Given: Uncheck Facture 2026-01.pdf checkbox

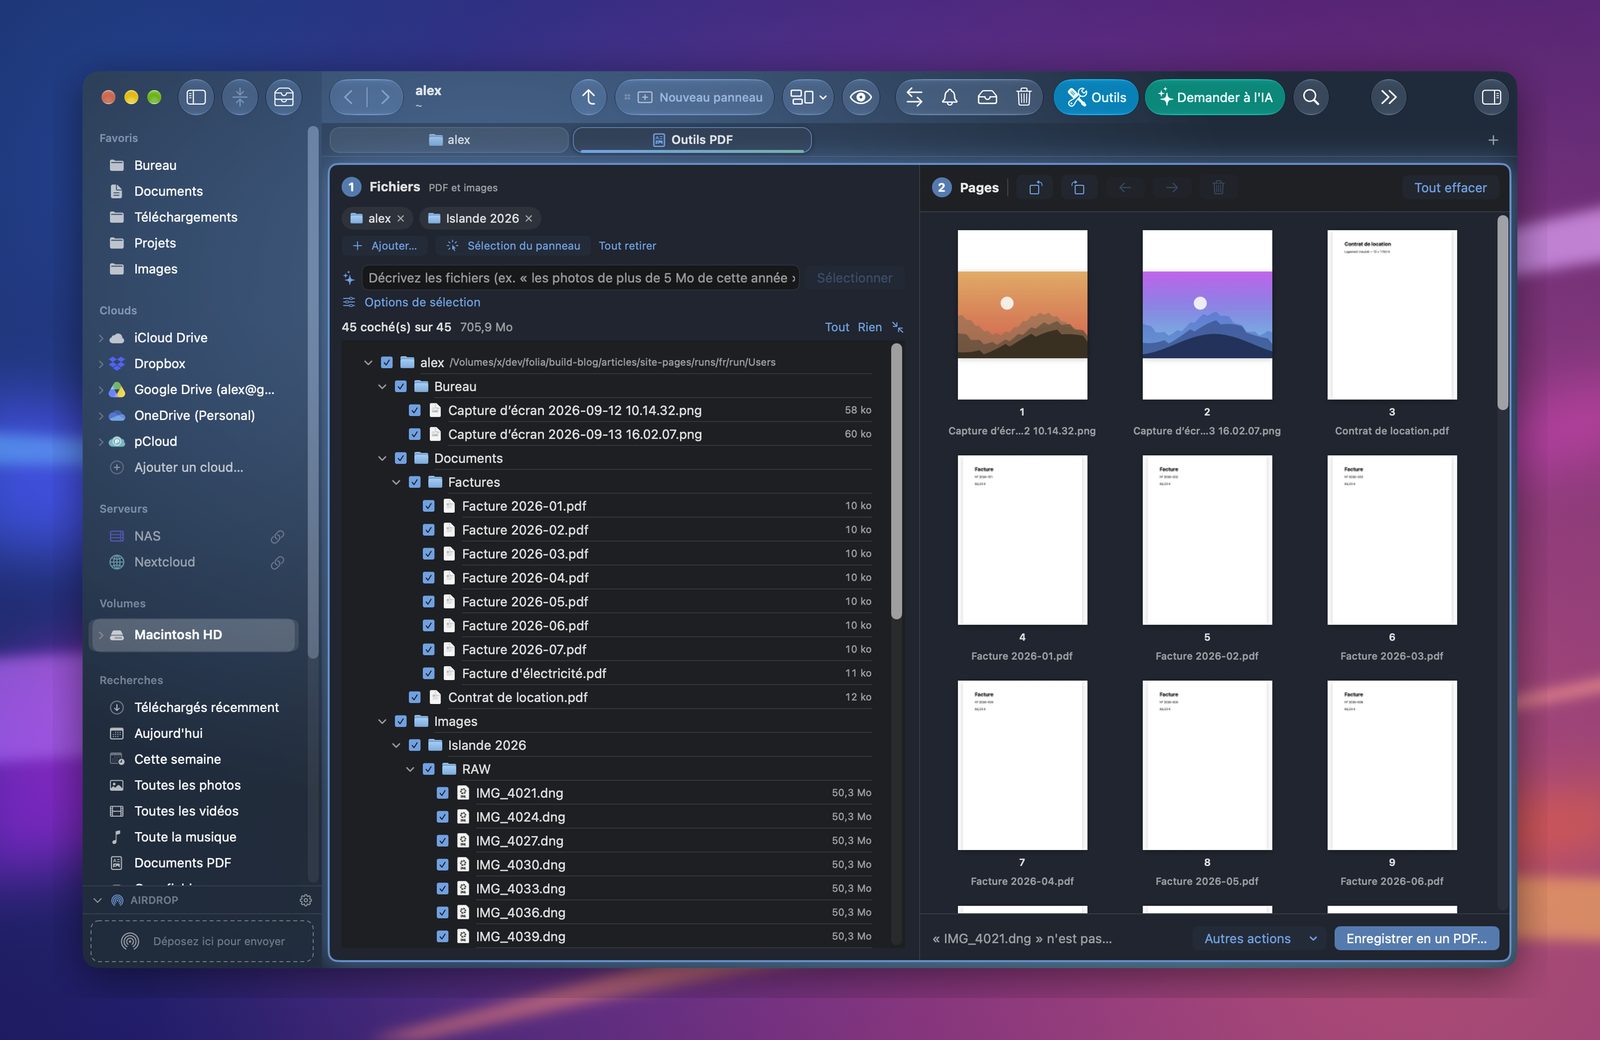Looking at the screenshot, I should [x=429, y=506].
